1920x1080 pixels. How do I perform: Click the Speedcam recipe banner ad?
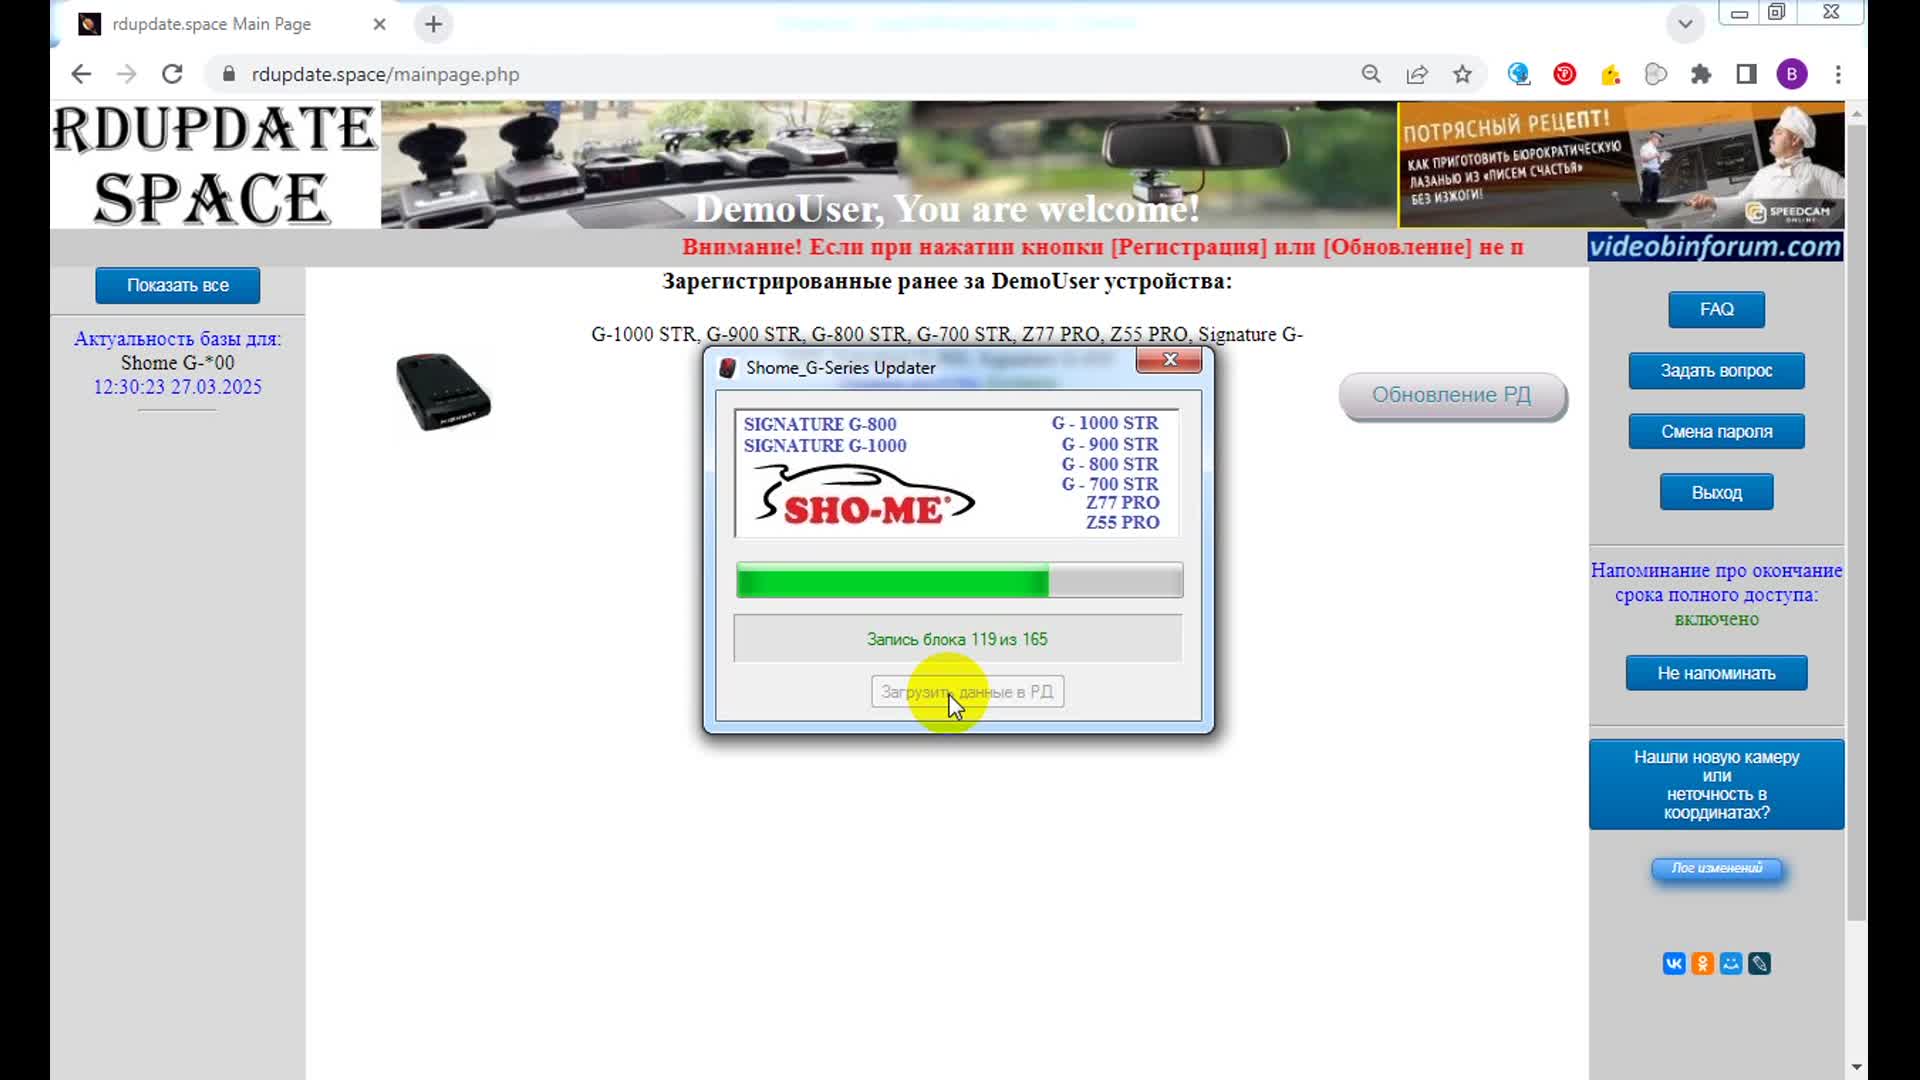[x=1621, y=165]
